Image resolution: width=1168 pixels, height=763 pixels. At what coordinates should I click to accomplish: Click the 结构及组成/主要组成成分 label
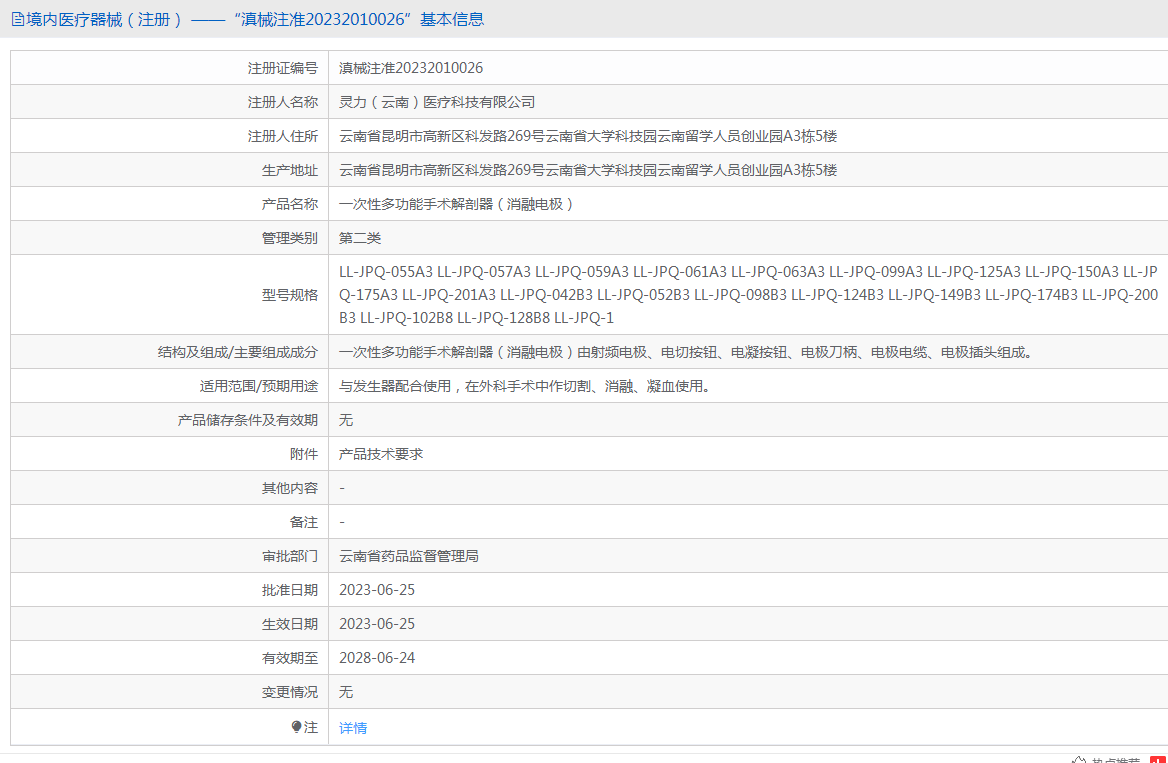238,352
